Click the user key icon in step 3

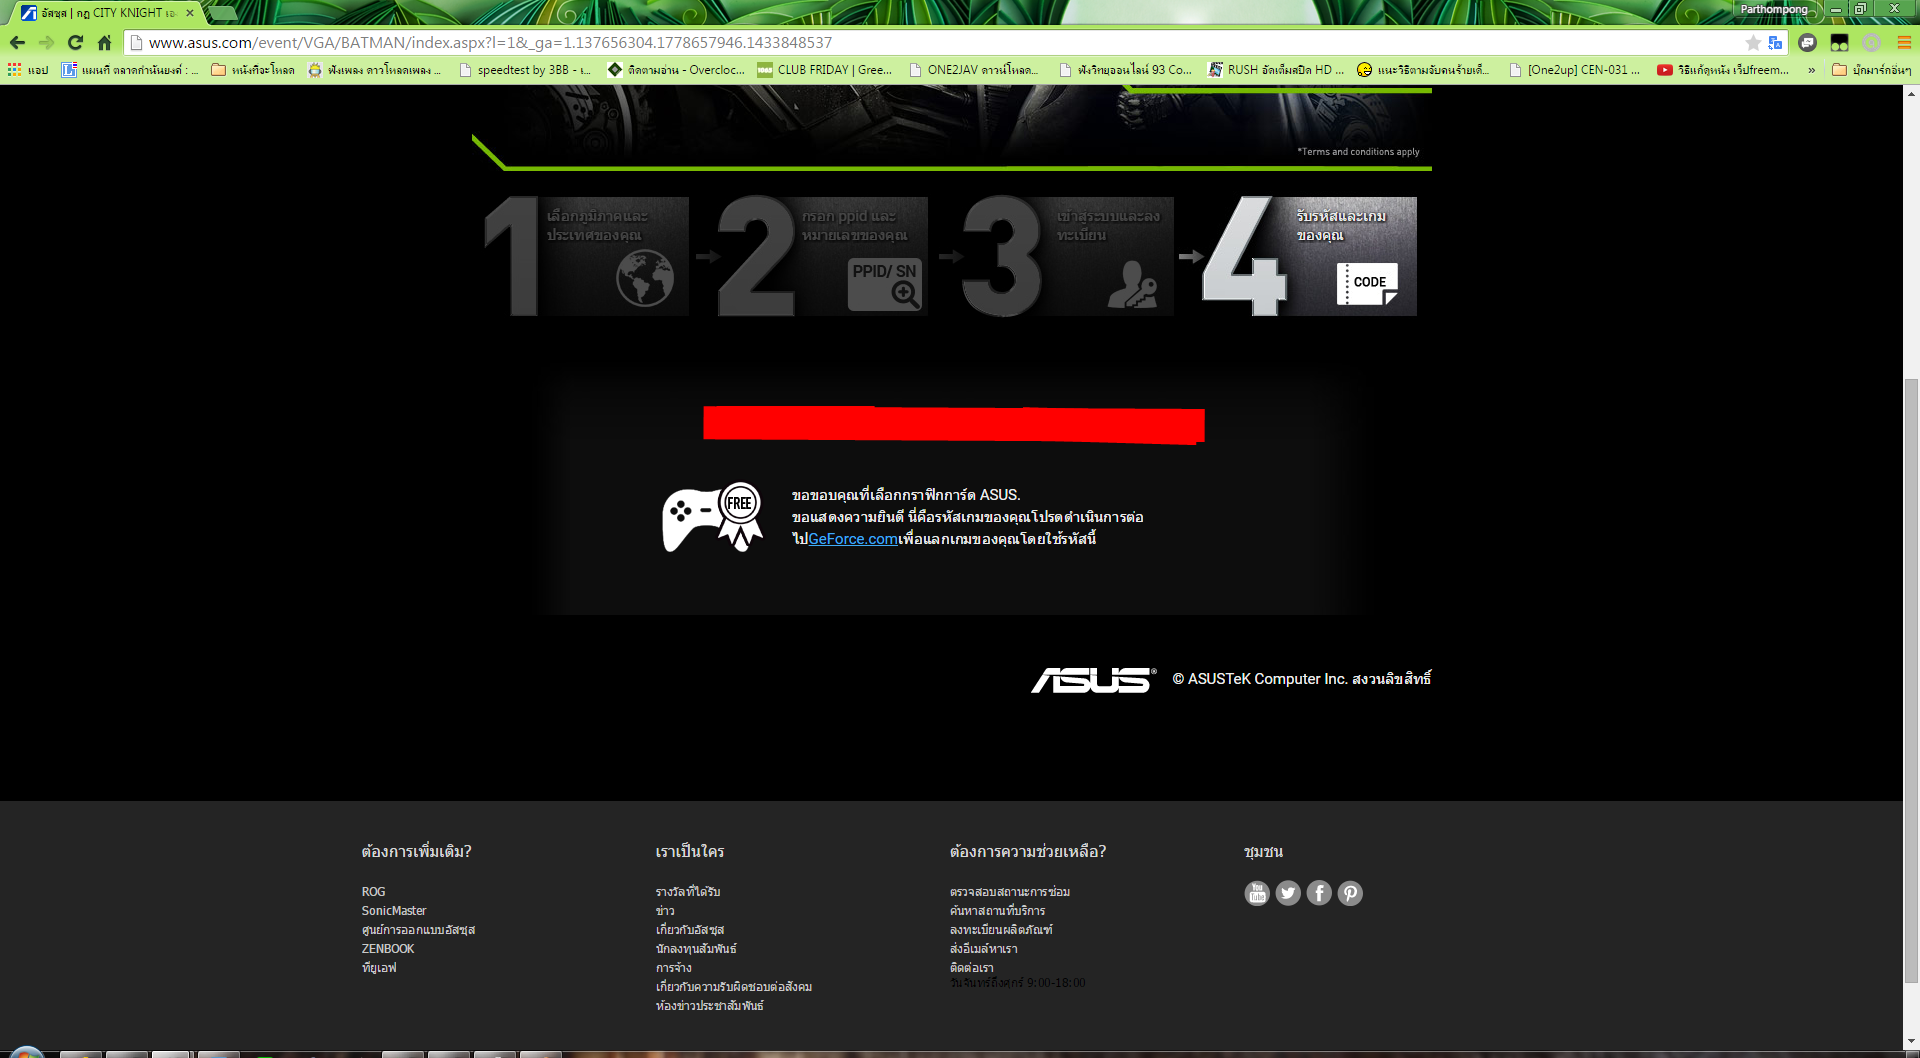coord(1133,284)
